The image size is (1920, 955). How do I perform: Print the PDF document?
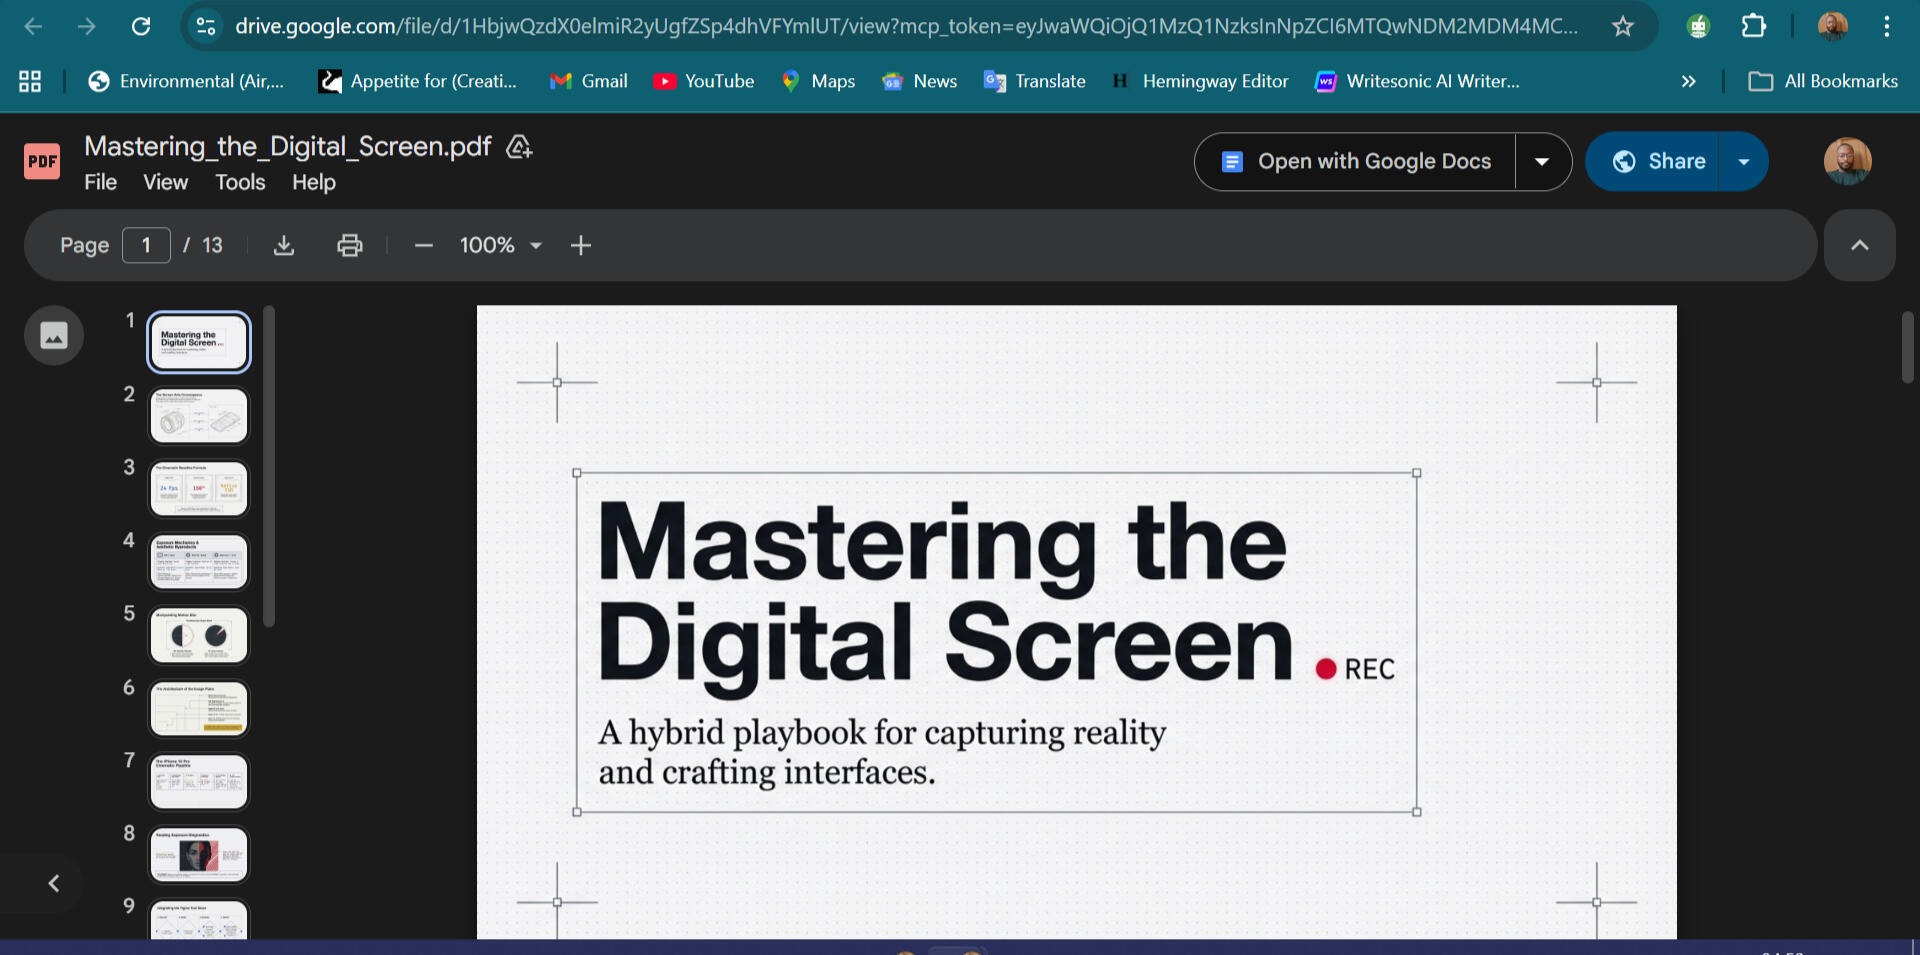click(349, 245)
